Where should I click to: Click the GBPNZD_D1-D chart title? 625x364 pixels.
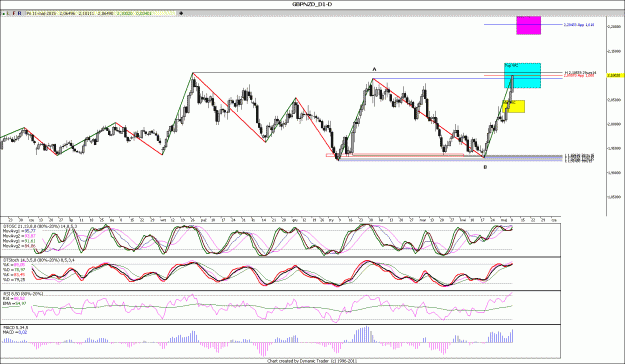click(x=312, y=4)
